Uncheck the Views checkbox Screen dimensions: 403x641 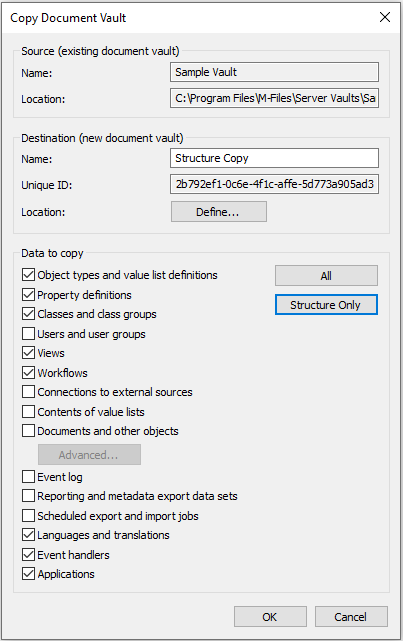pos(28,353)
